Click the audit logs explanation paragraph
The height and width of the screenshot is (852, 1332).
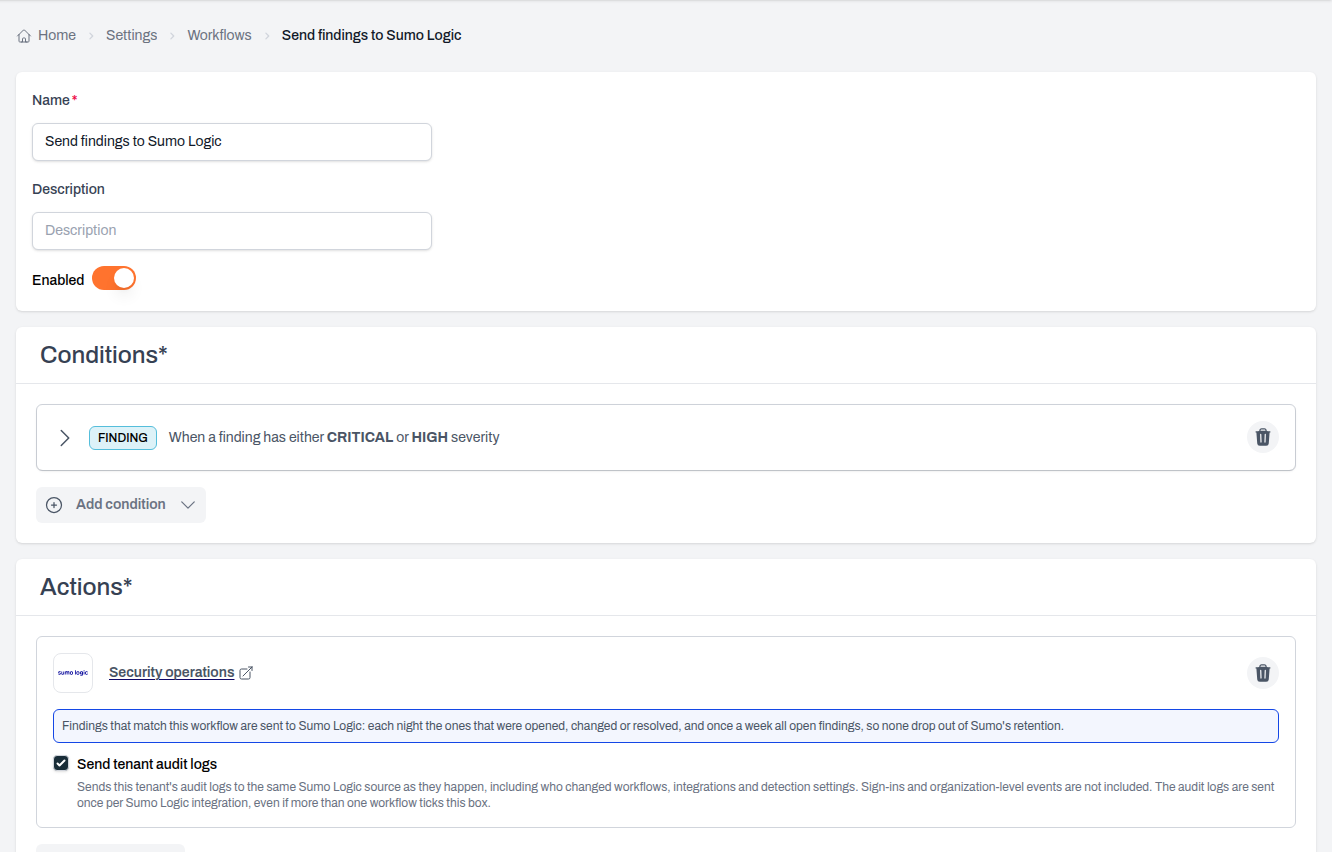pos(676,795)
